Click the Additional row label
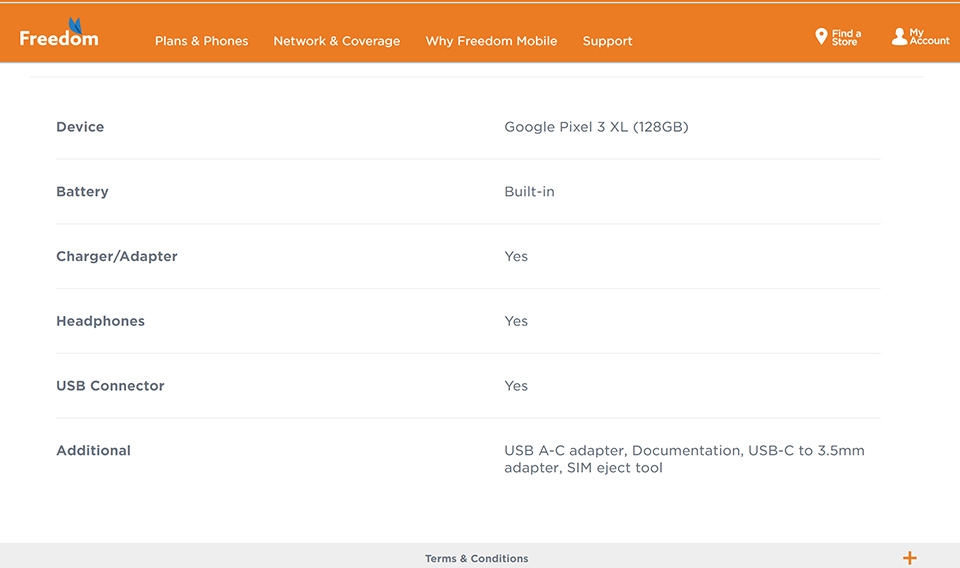The width and height of the screenshot is (960, 568). [94, 450]
